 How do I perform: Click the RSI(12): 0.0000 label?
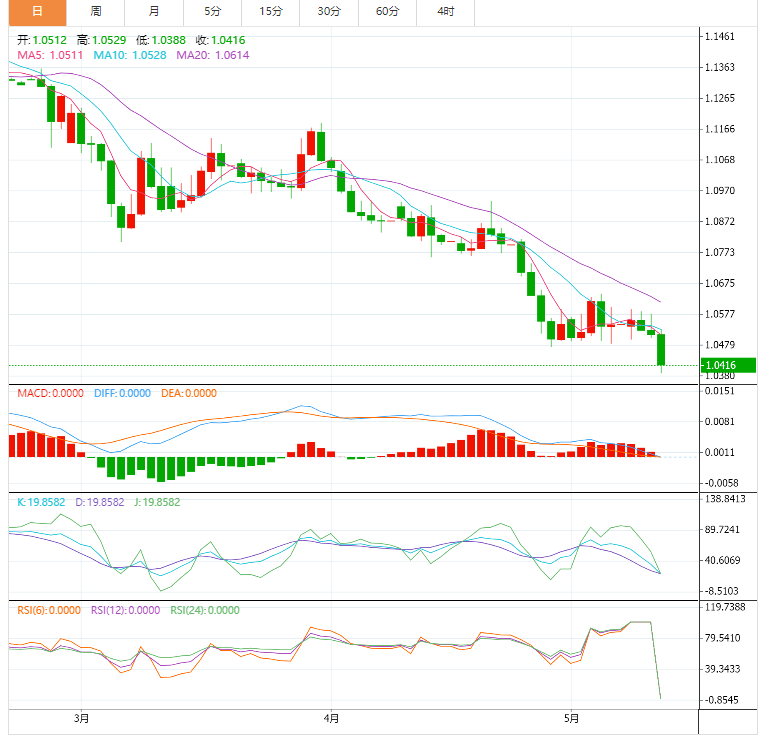coord(125,610)
